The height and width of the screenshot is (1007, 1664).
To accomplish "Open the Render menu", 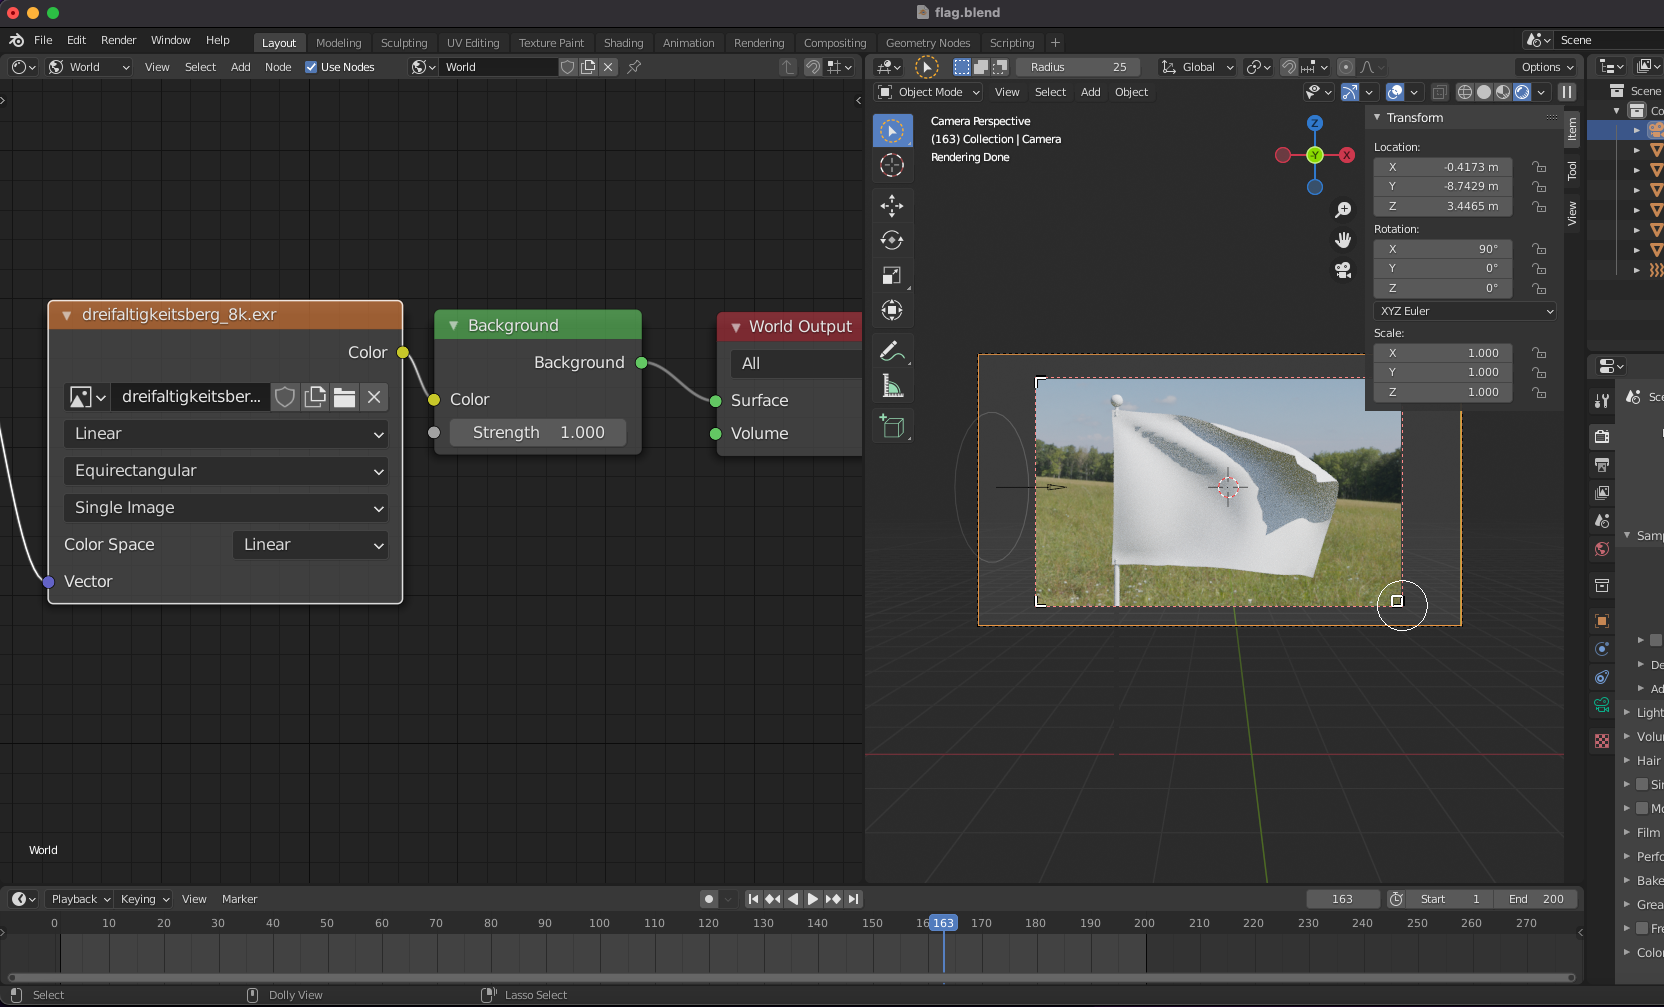I will click(118, 40).
